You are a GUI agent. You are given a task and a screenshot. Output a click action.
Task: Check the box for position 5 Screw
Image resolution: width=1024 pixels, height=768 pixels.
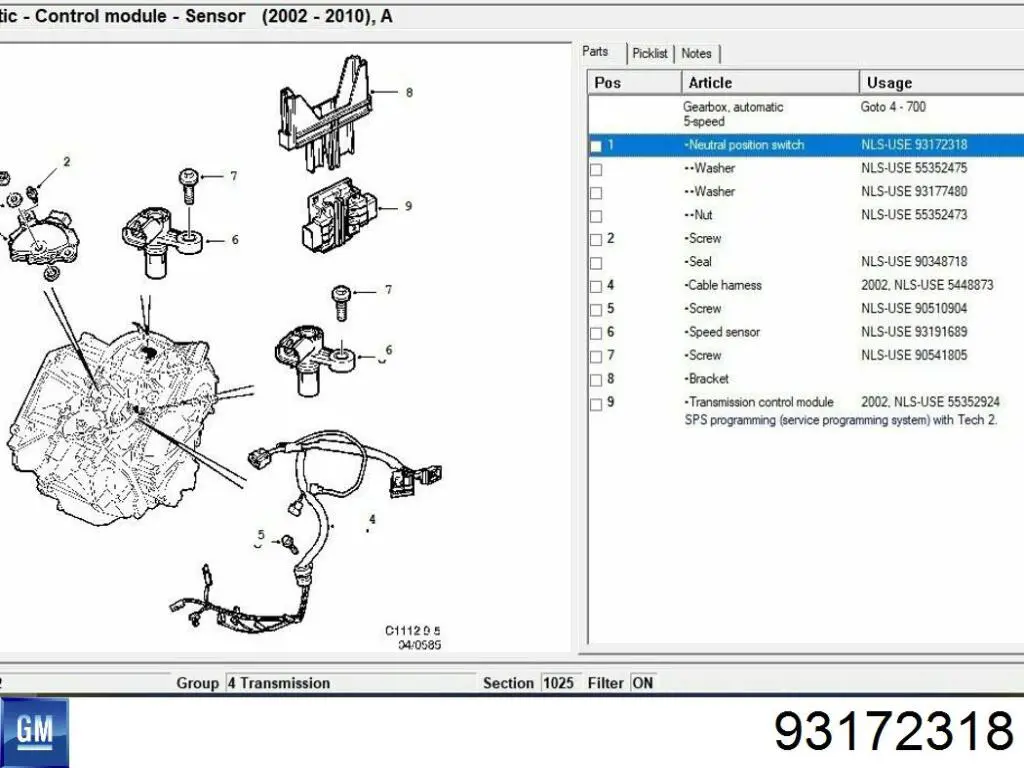(596, 310)
